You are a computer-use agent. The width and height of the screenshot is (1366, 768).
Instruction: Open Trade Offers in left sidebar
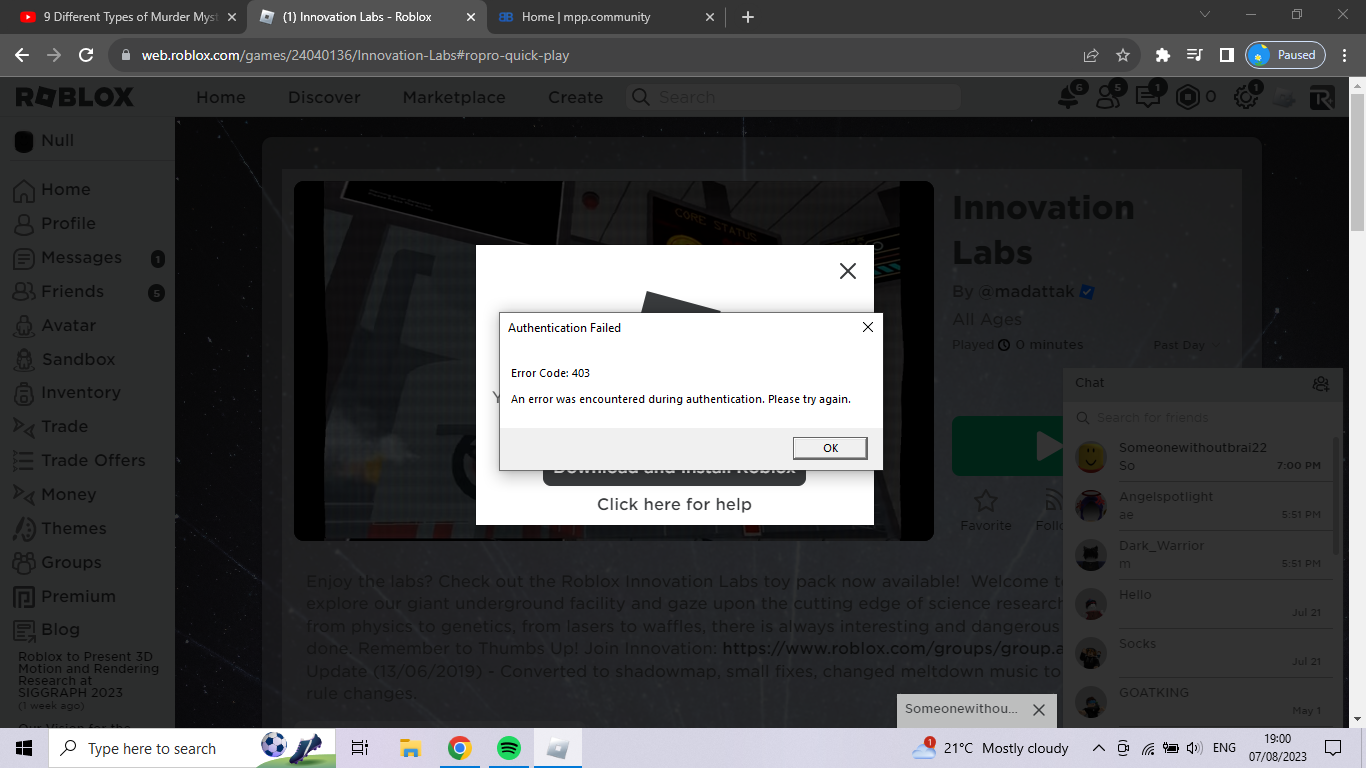pos(93,460)
